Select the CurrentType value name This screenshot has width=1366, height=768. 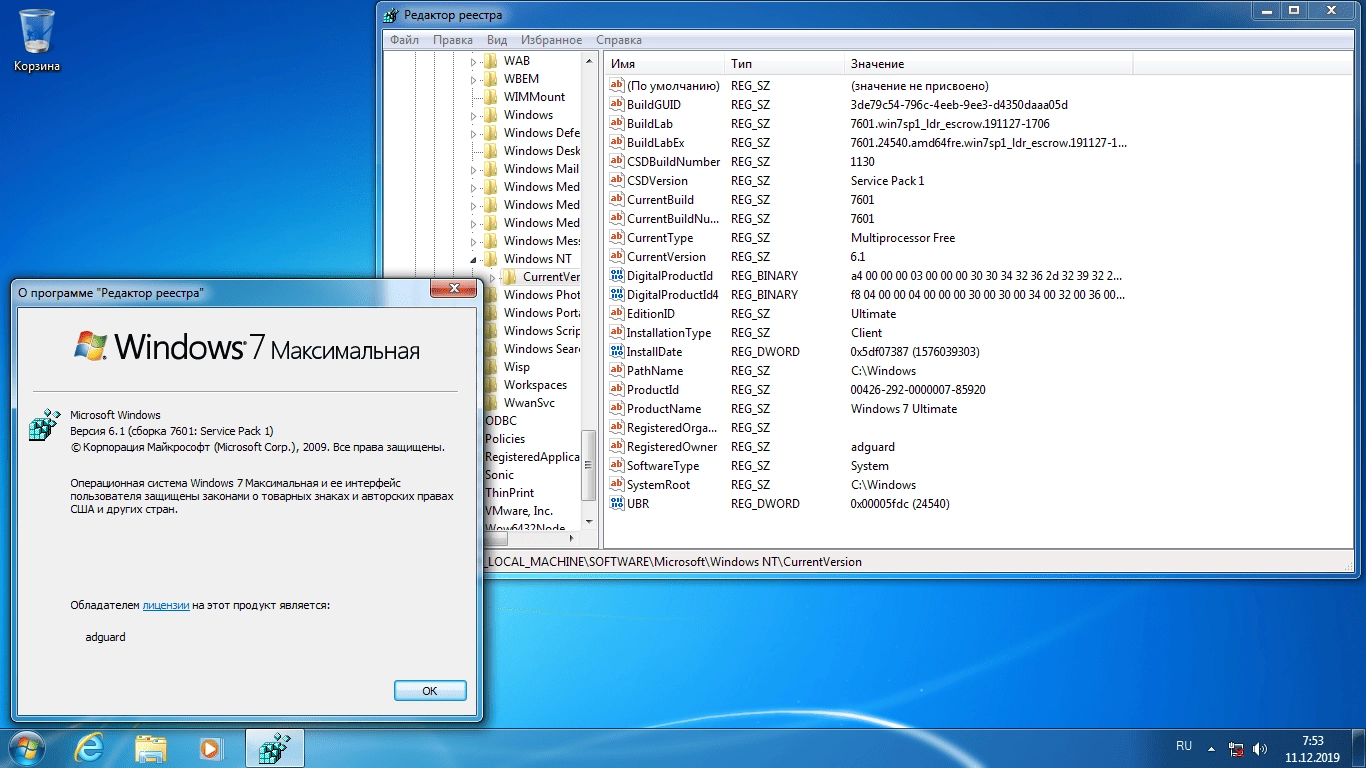click(x=660, y=238)
